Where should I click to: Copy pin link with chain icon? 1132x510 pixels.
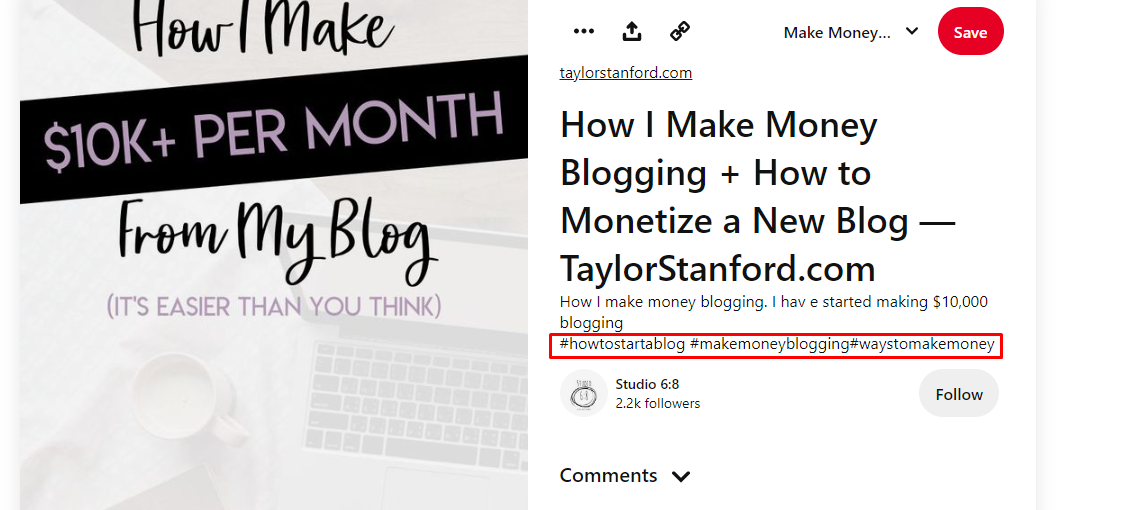680,31
